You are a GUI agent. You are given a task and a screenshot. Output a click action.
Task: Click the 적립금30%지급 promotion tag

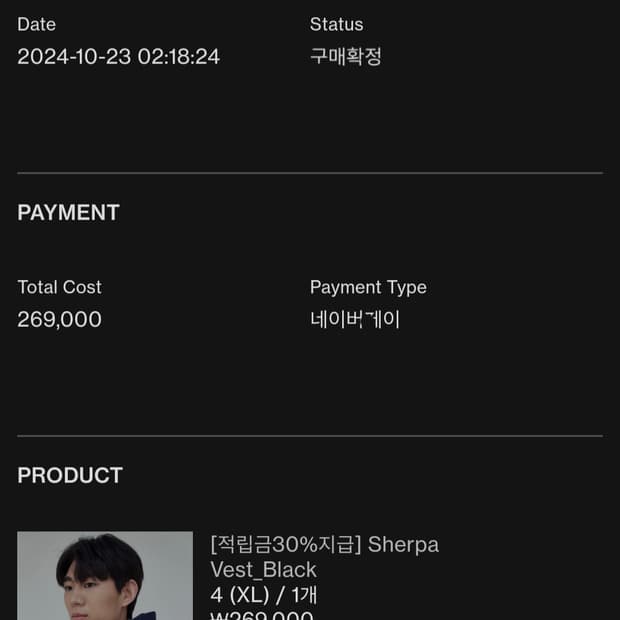click(x=284, y=545)
